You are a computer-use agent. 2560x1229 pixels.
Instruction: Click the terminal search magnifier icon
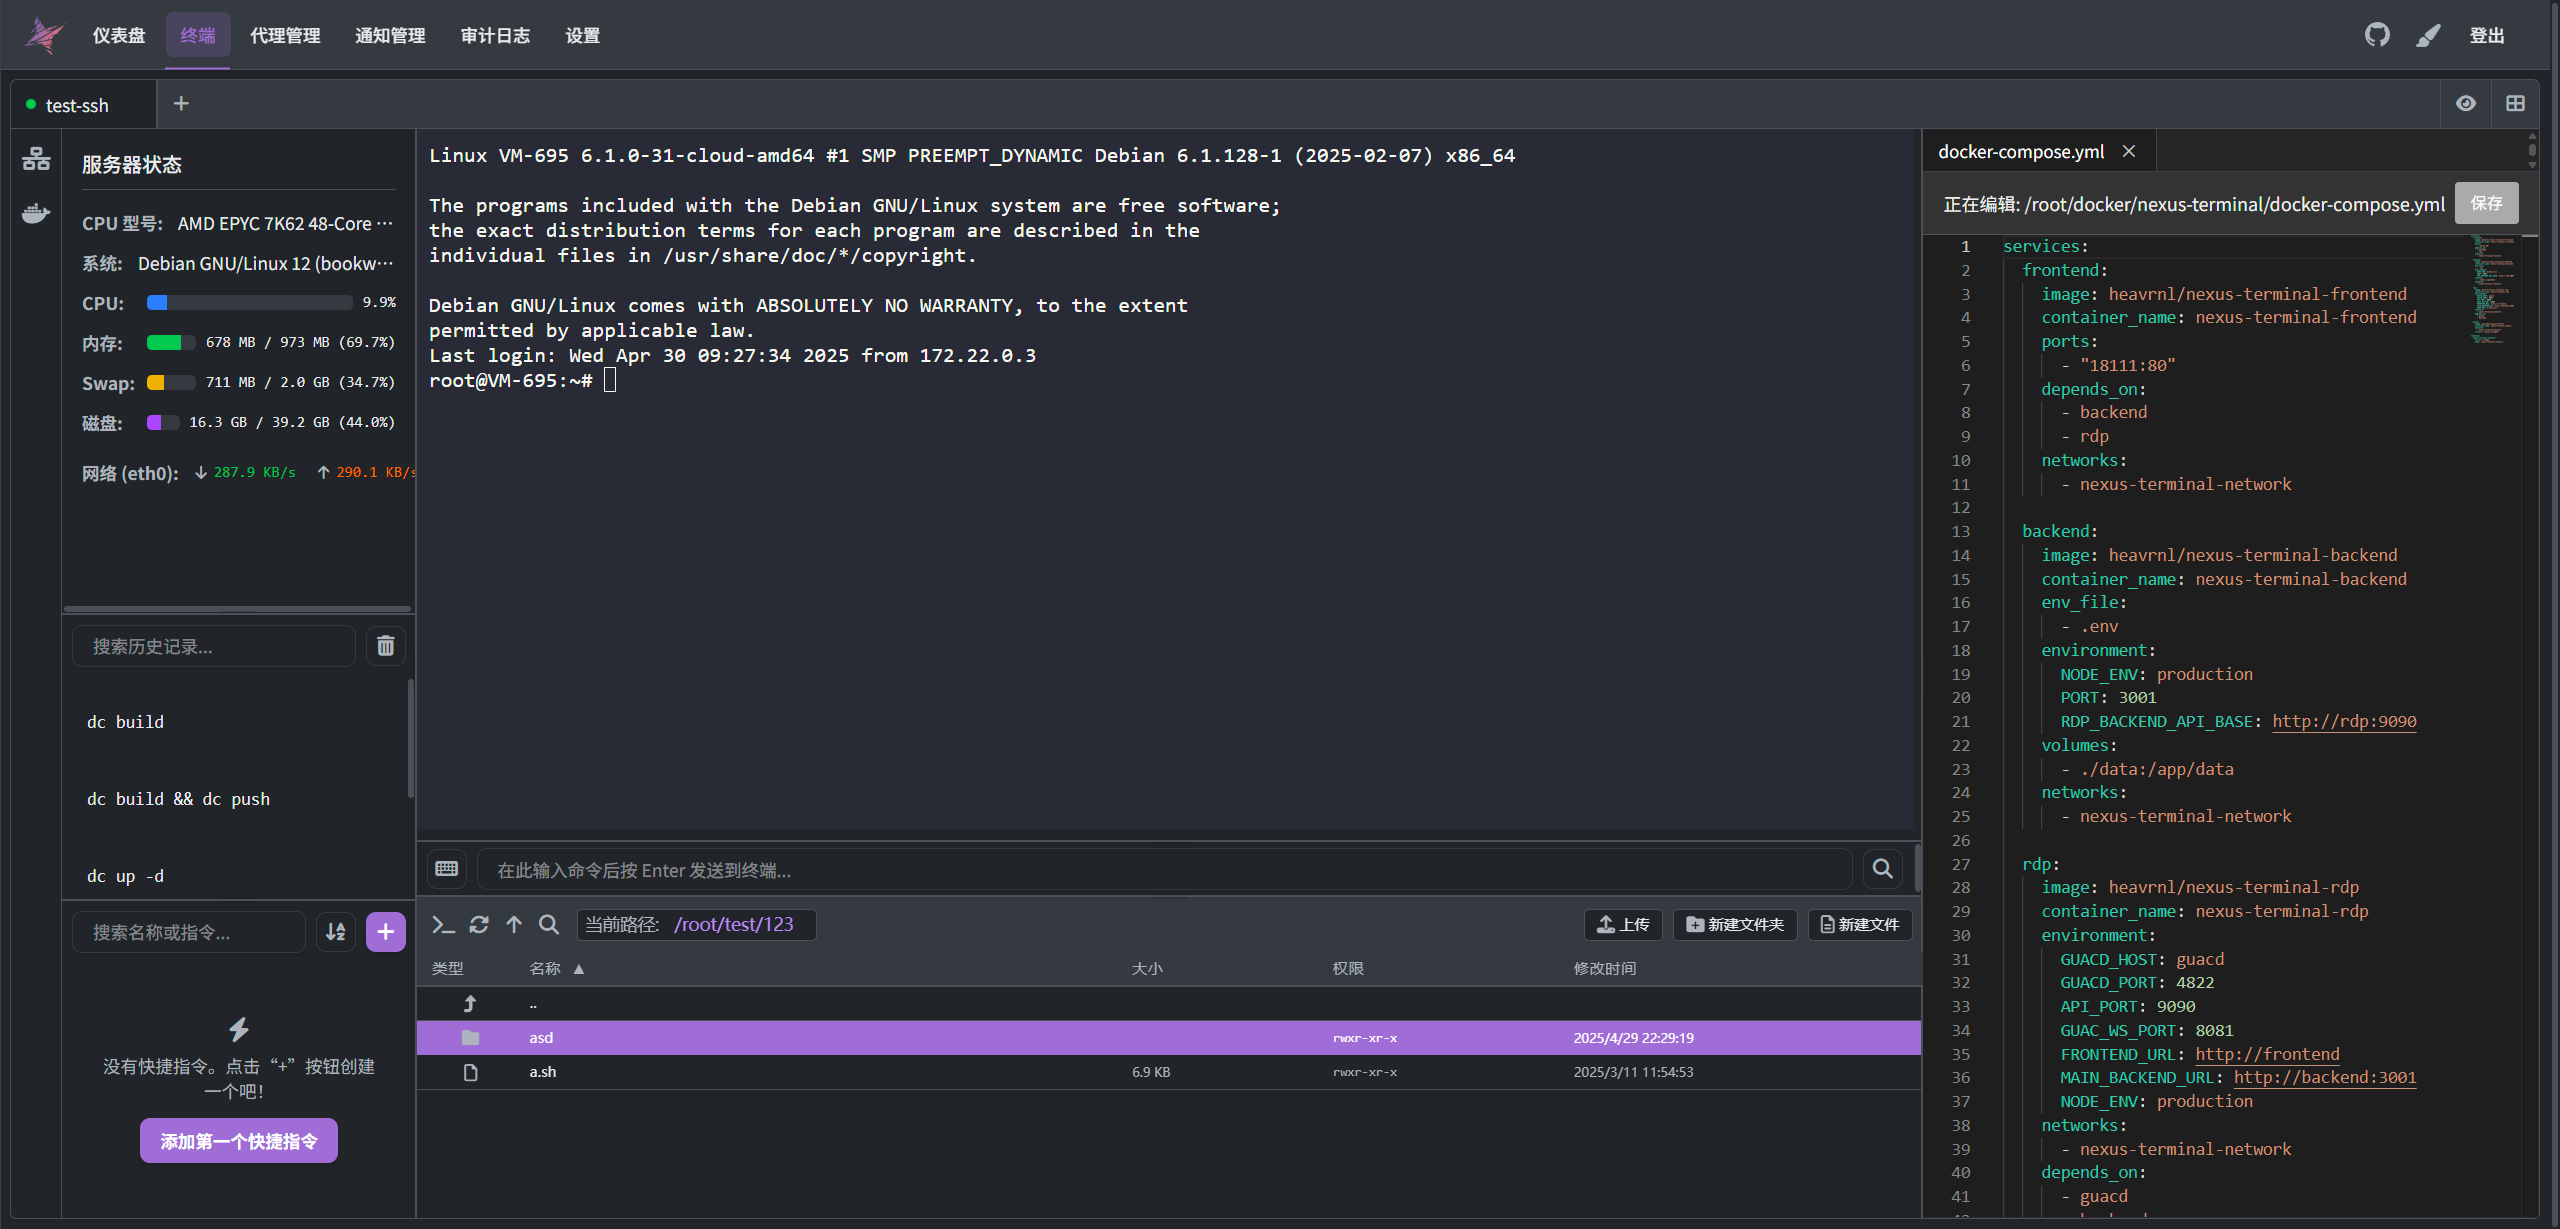(x=1882, y=869)
